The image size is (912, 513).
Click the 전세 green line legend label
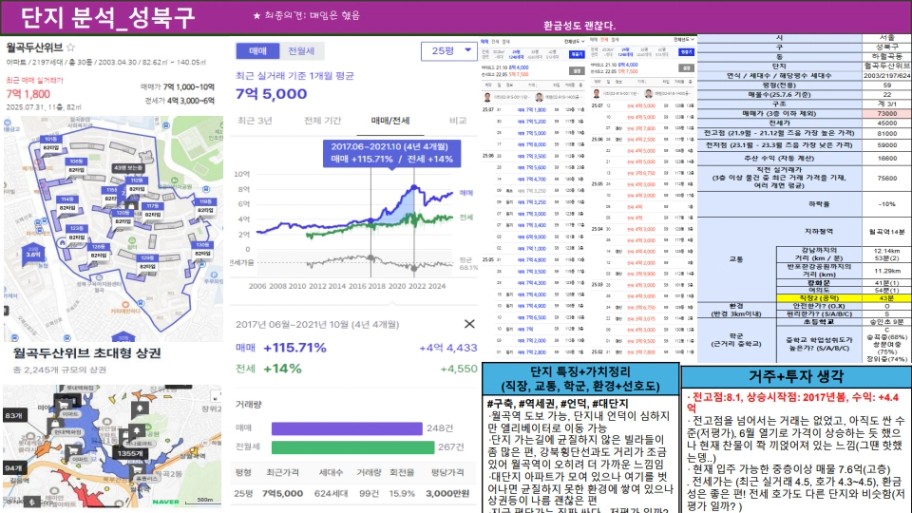point(466,217)
